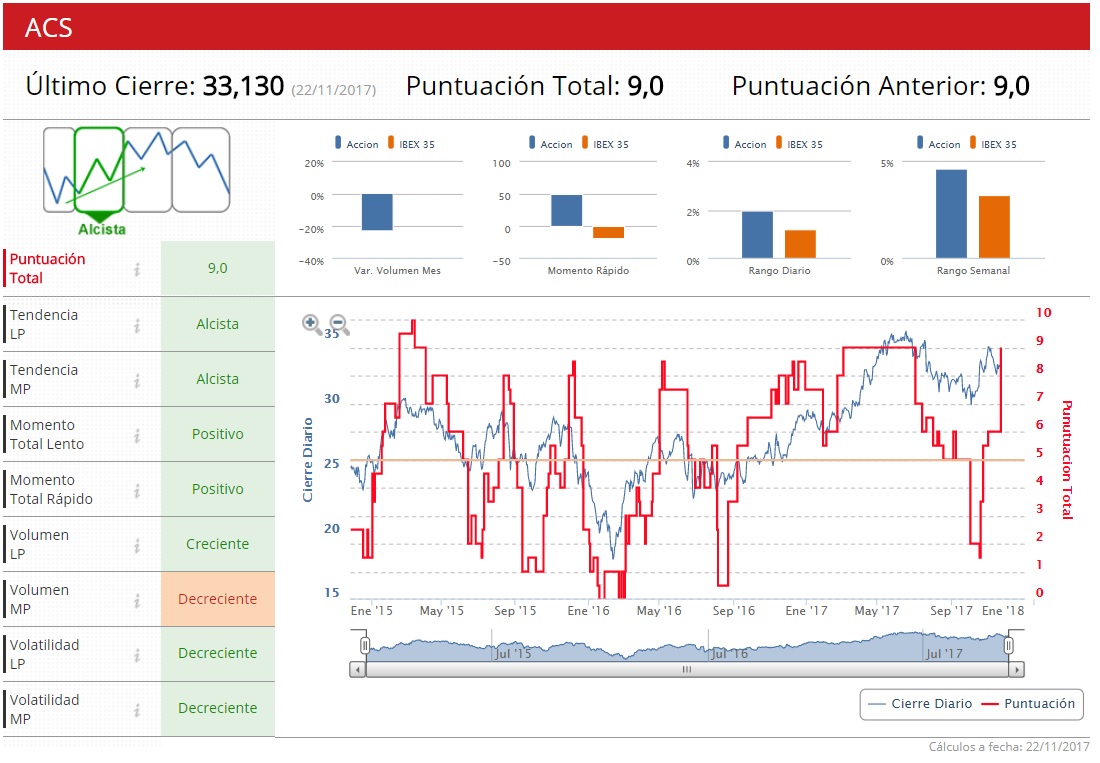Zoom in on the price chart

click(311, 324)
